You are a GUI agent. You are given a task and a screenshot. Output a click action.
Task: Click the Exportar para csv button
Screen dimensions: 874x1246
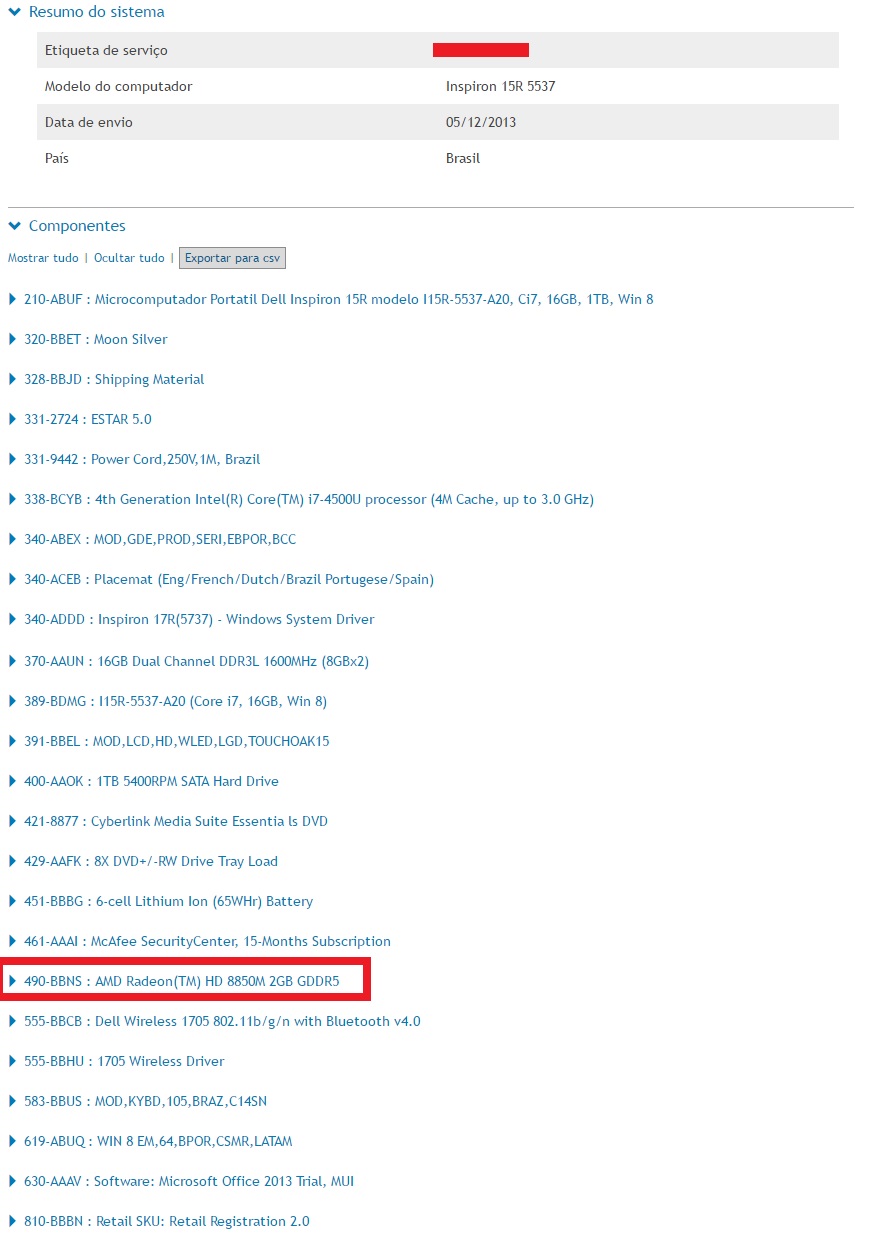pyautogui.click(x=233, y=258)
